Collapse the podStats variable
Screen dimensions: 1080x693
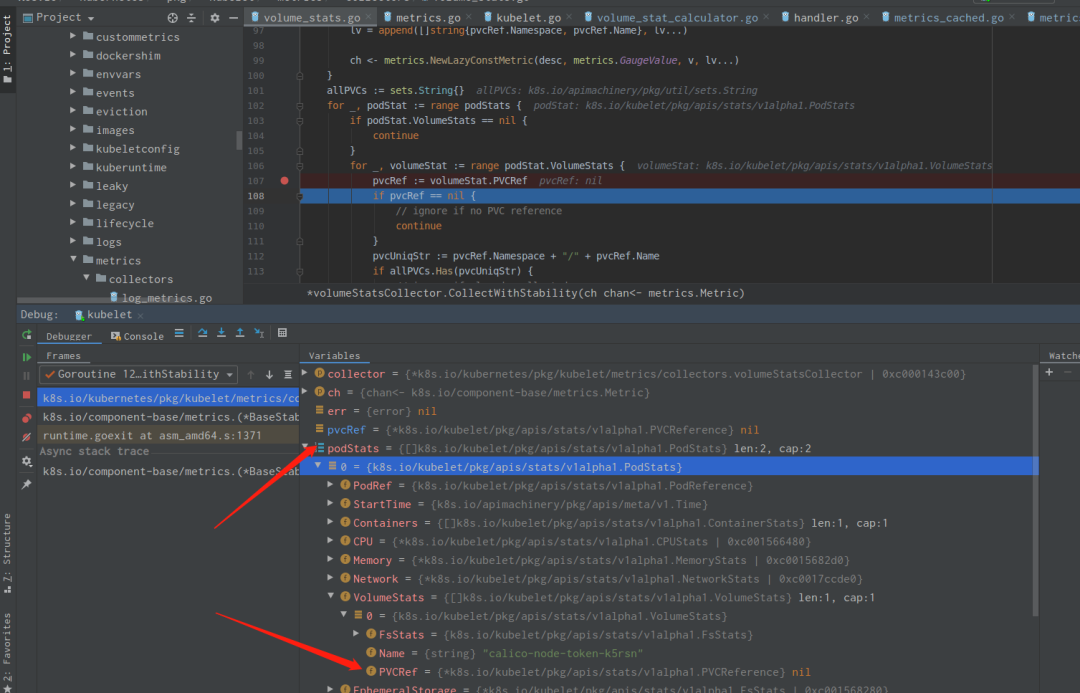(x=305, y=448)
